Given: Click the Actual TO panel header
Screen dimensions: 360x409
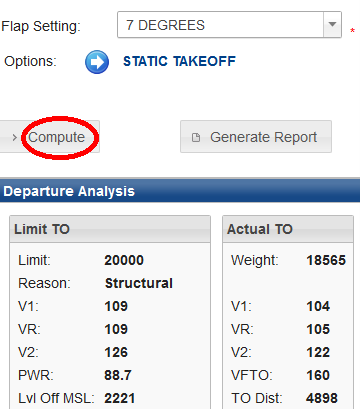Looking at the screenshot, I should click(288, 229).
